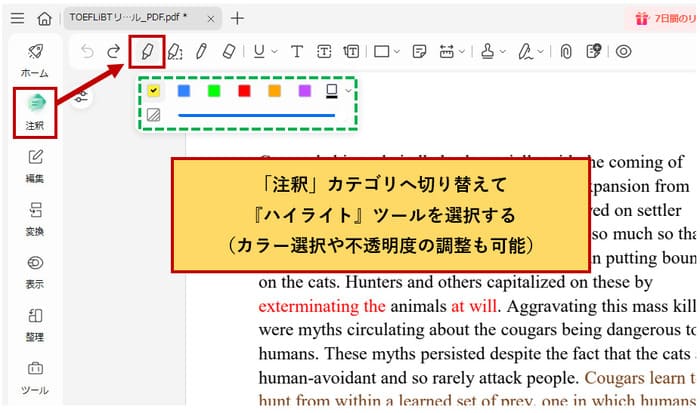Switch to the 変換 (Convert) sidebar item
The width and height of the screenshot is (700, 413).
pos(35,217)
